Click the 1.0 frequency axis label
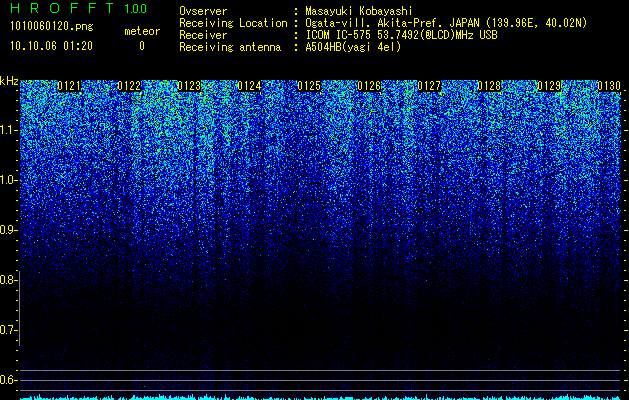 8,180
